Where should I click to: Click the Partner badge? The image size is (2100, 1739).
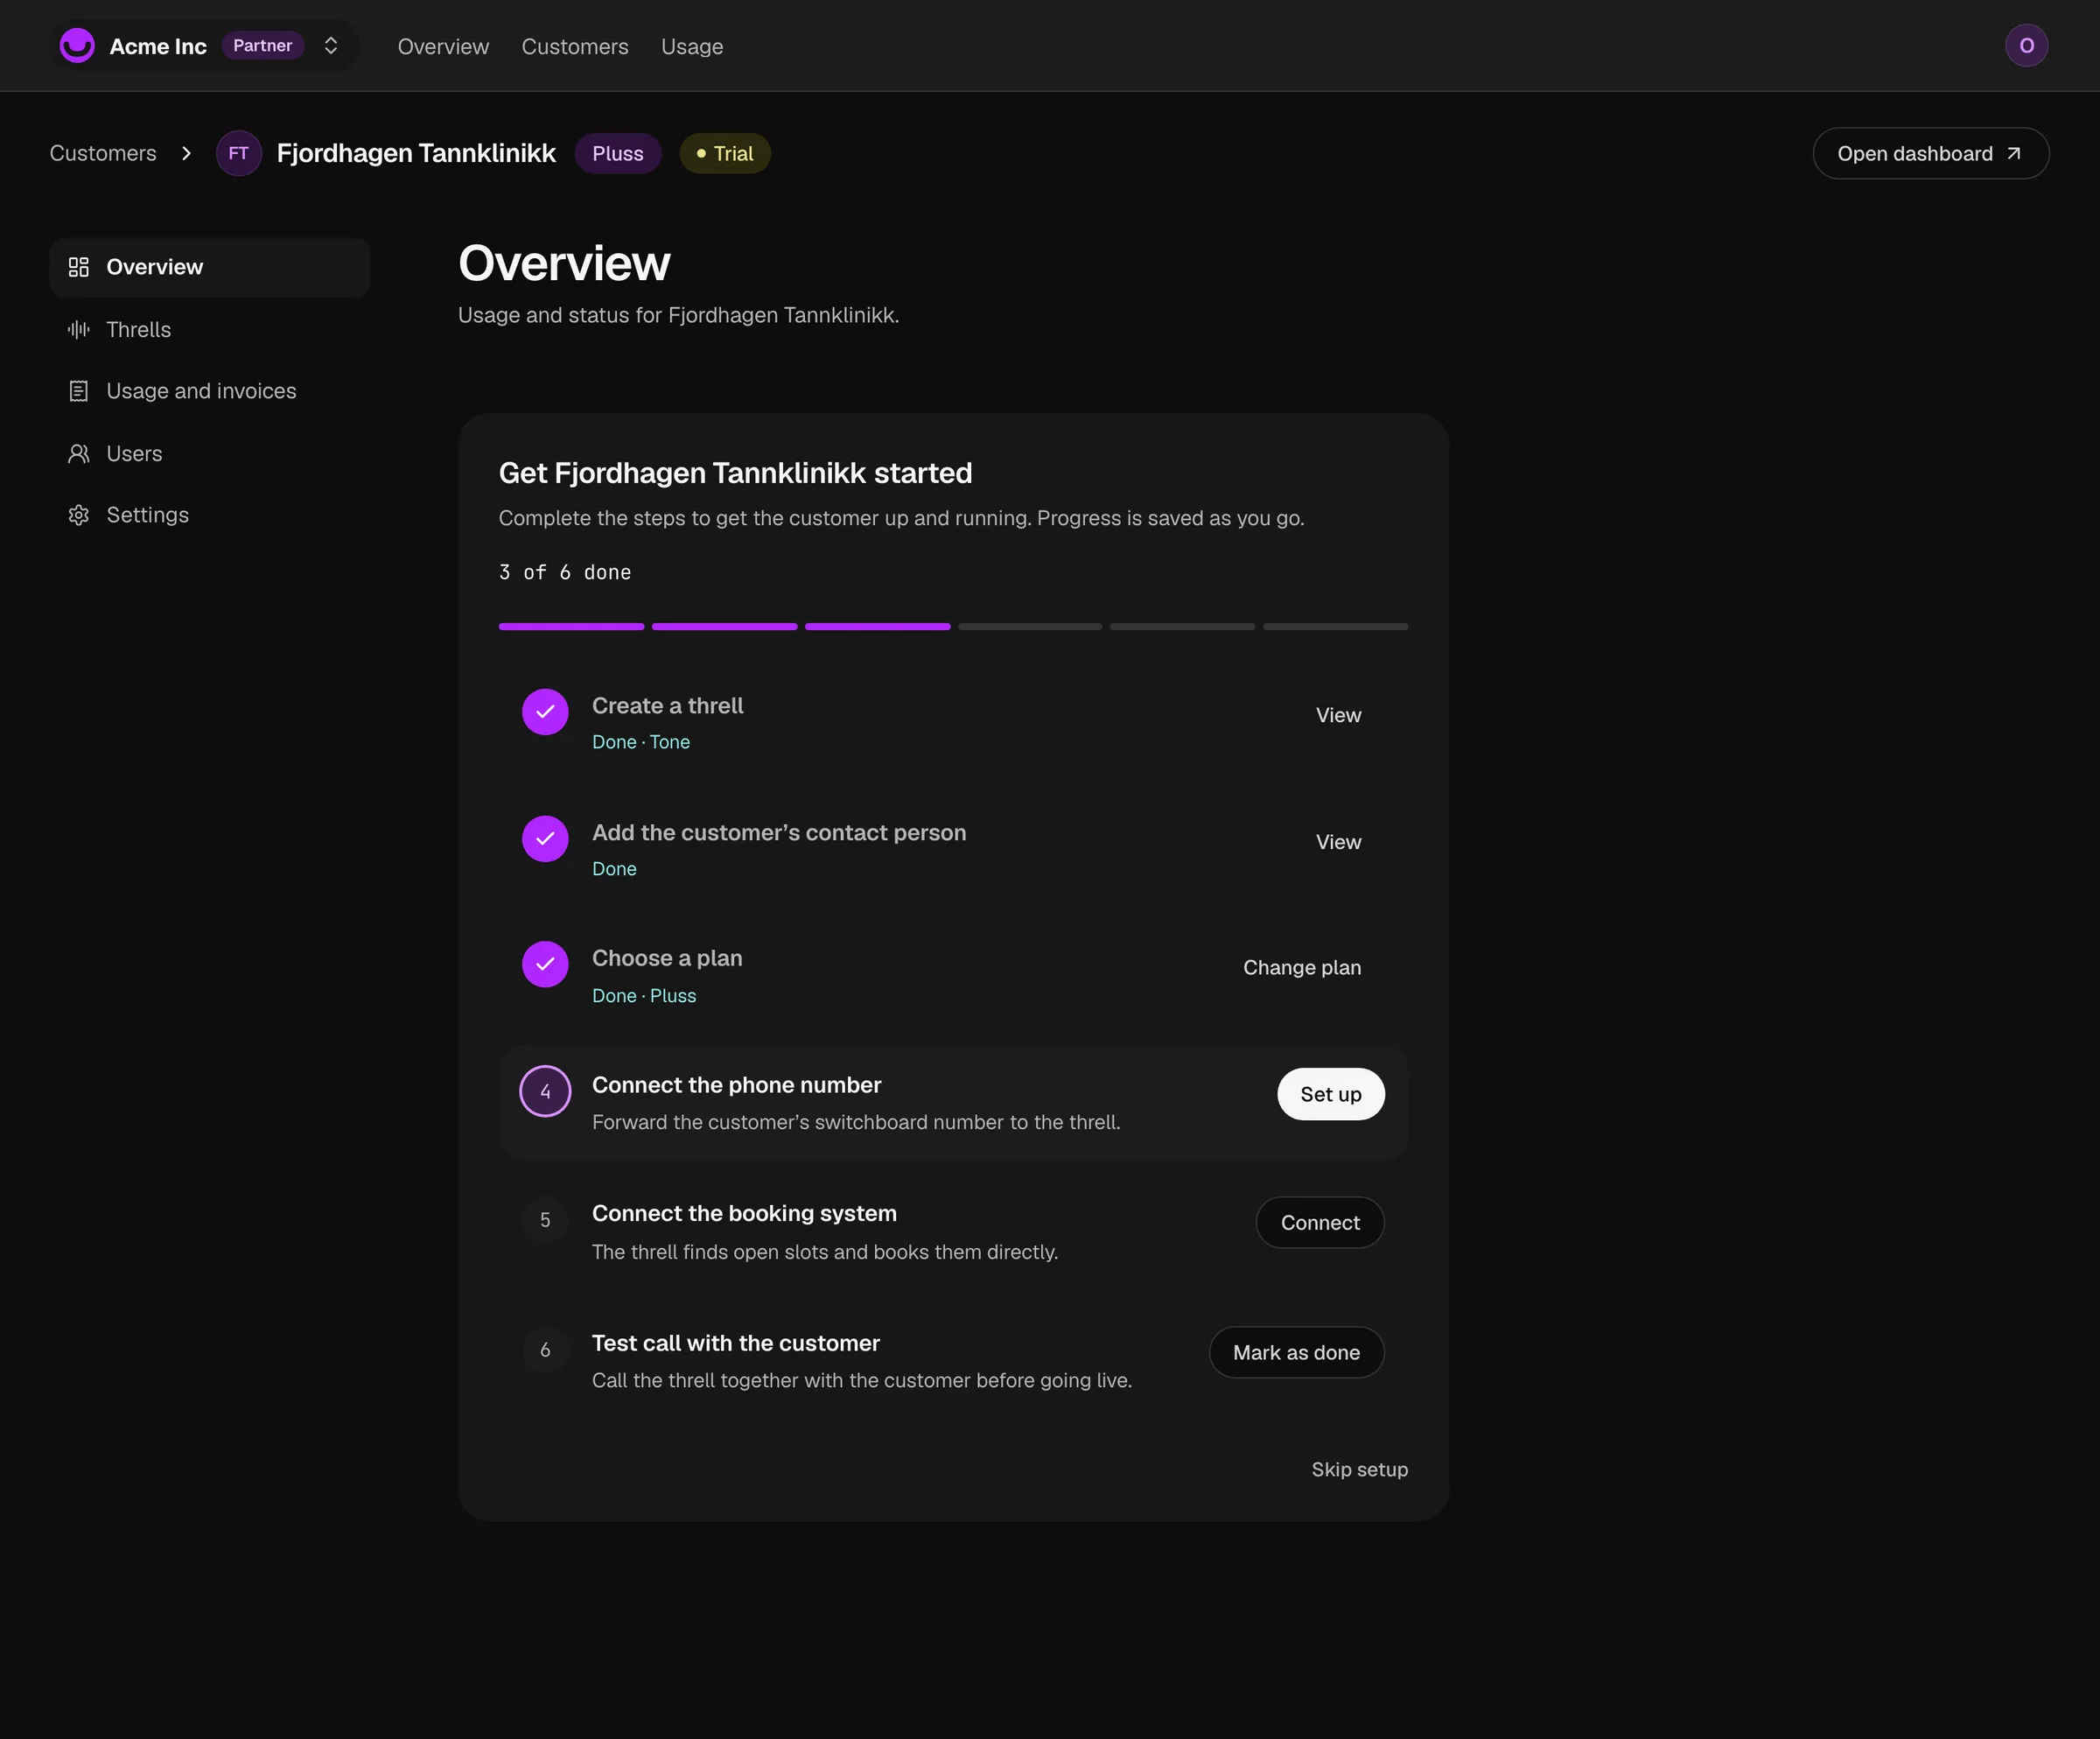[x=262, y=46]
